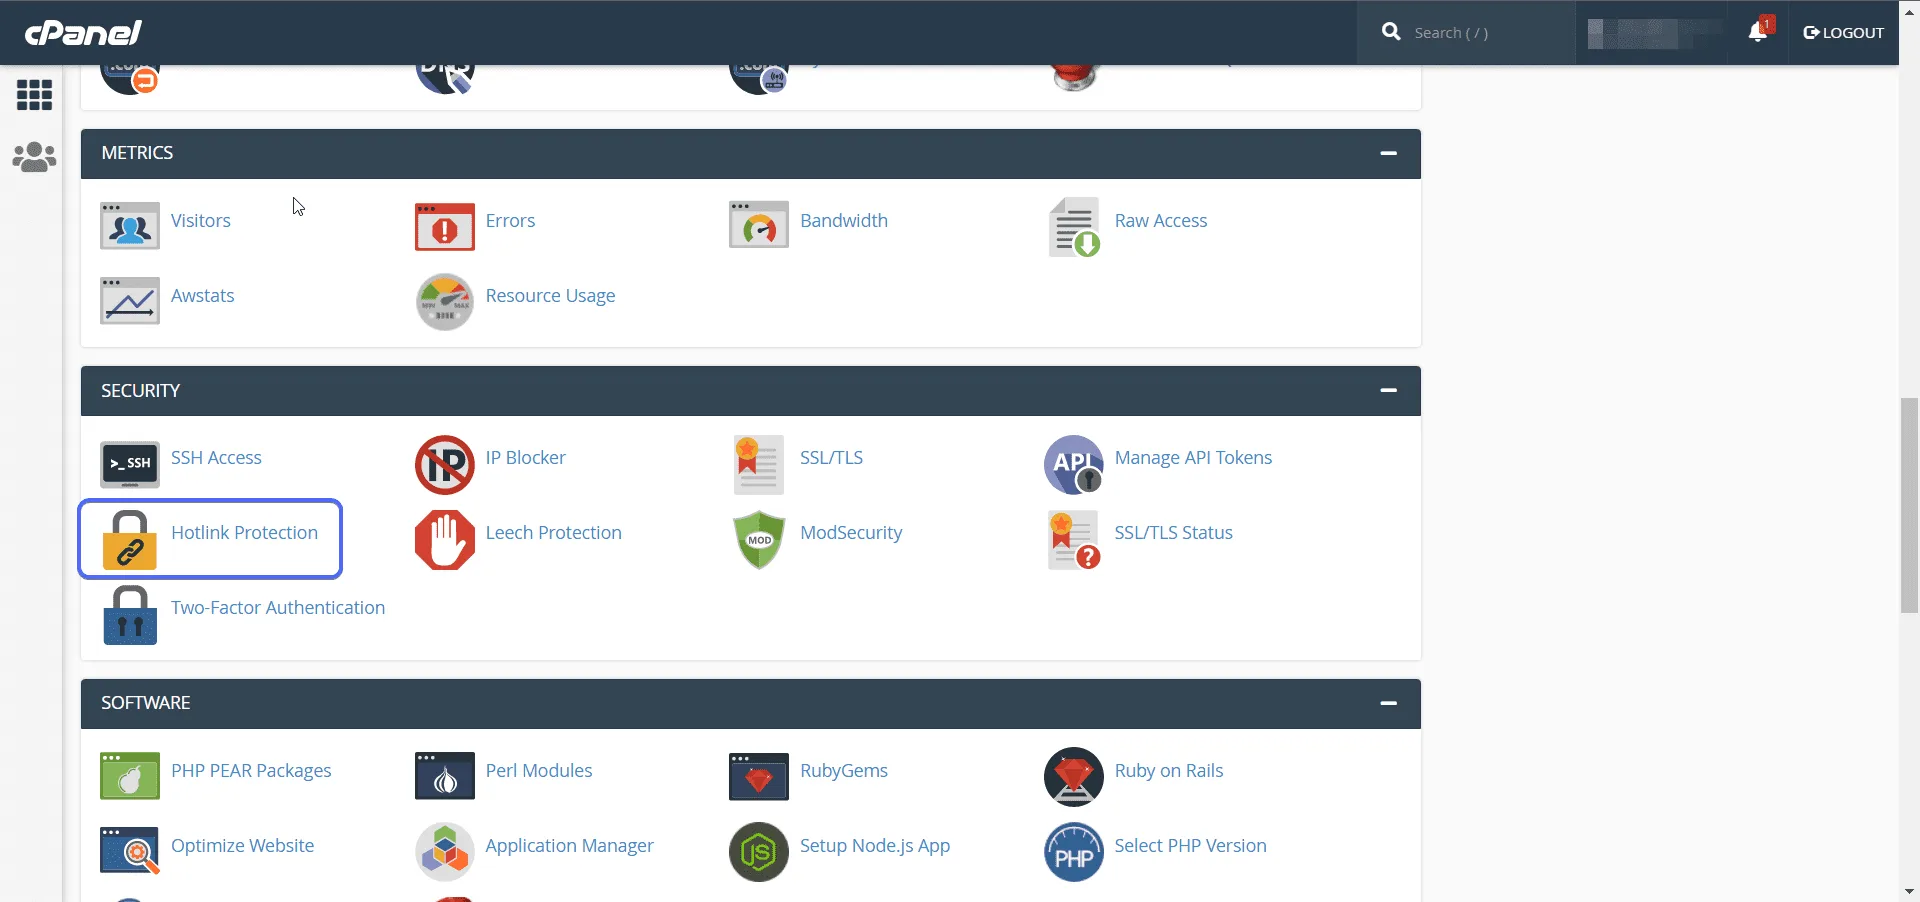
Task: Open the SSH Access terminal icon
Action: pyautogui.click(x=130, y=464)
